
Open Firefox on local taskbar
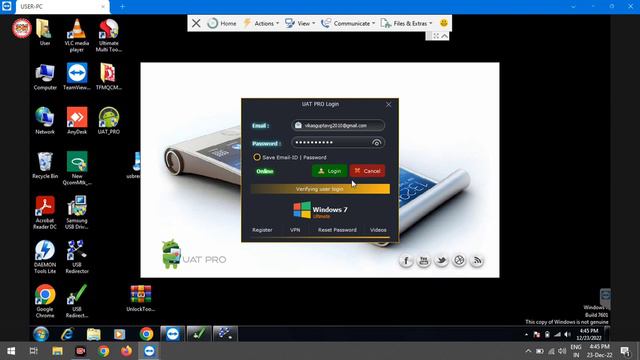point(126,351)
